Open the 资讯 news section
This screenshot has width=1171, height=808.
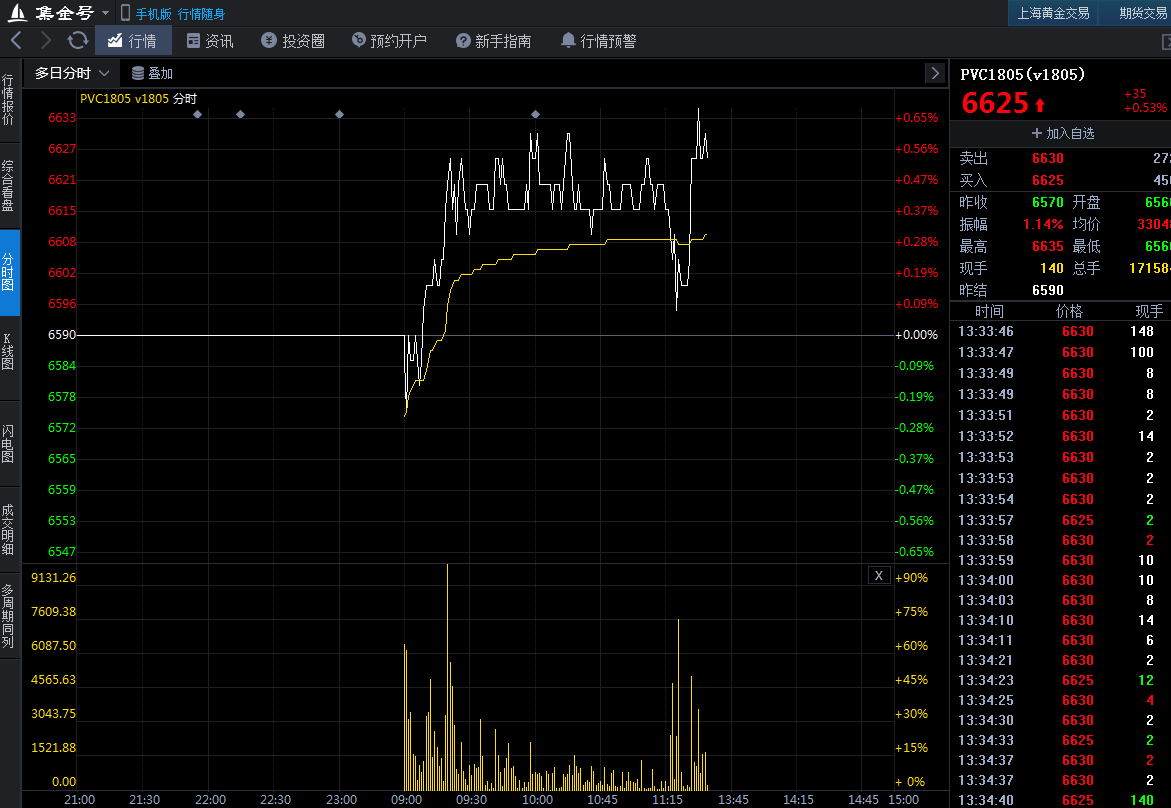tap(210, 41)
